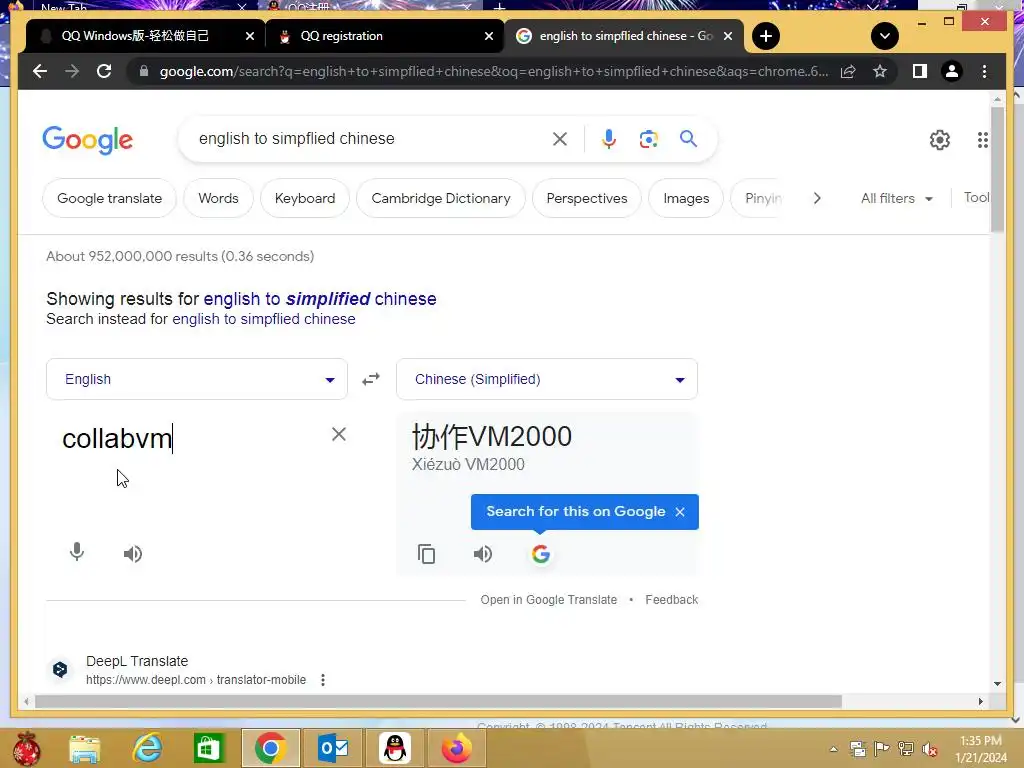Launch Internet Explorer from the taskbar
The width and height of the screenshot is (1024, 768).
tap(148, 748)
